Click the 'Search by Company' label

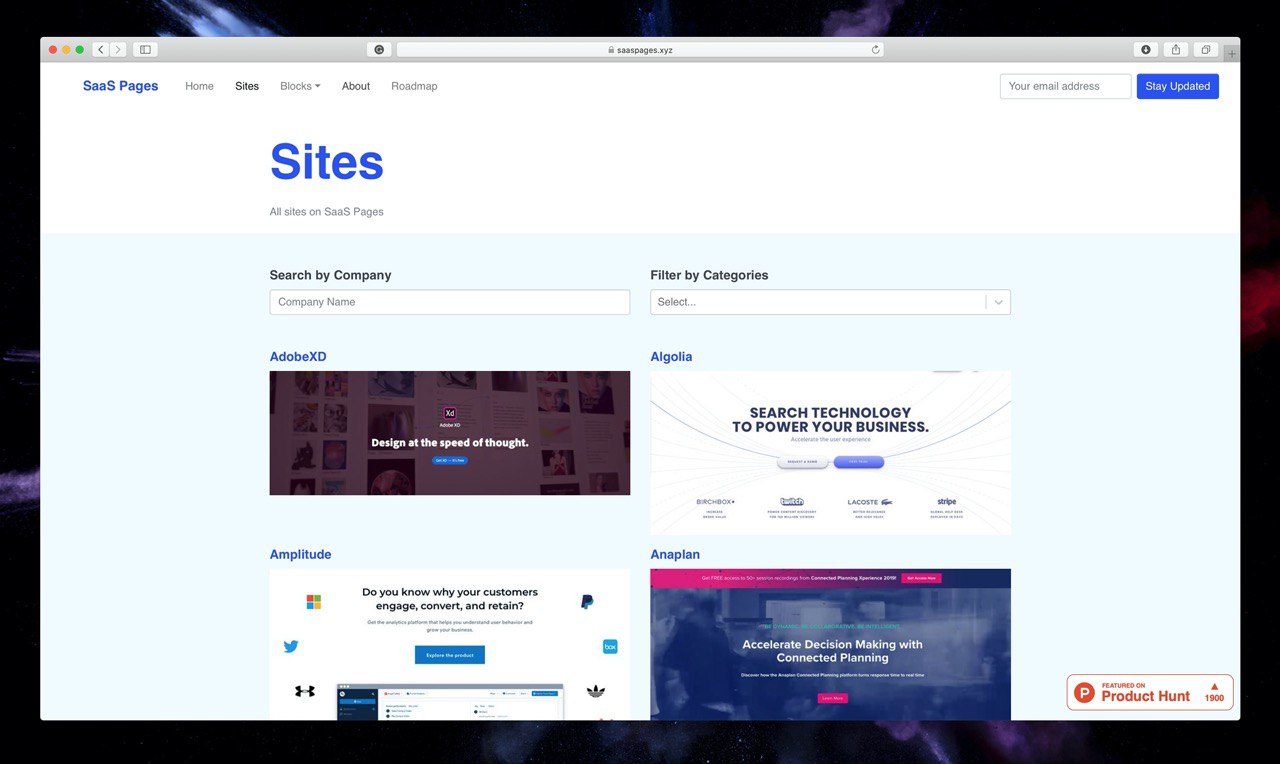(x=330, y=275)
